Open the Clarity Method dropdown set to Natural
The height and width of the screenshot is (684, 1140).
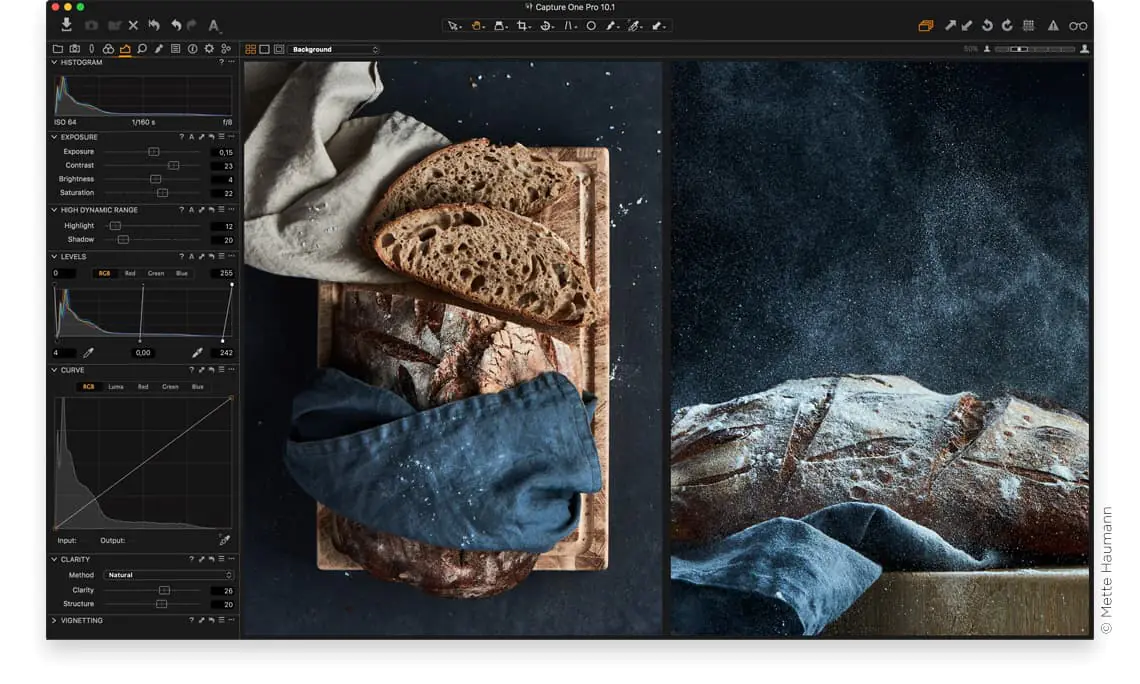point(169,575)
